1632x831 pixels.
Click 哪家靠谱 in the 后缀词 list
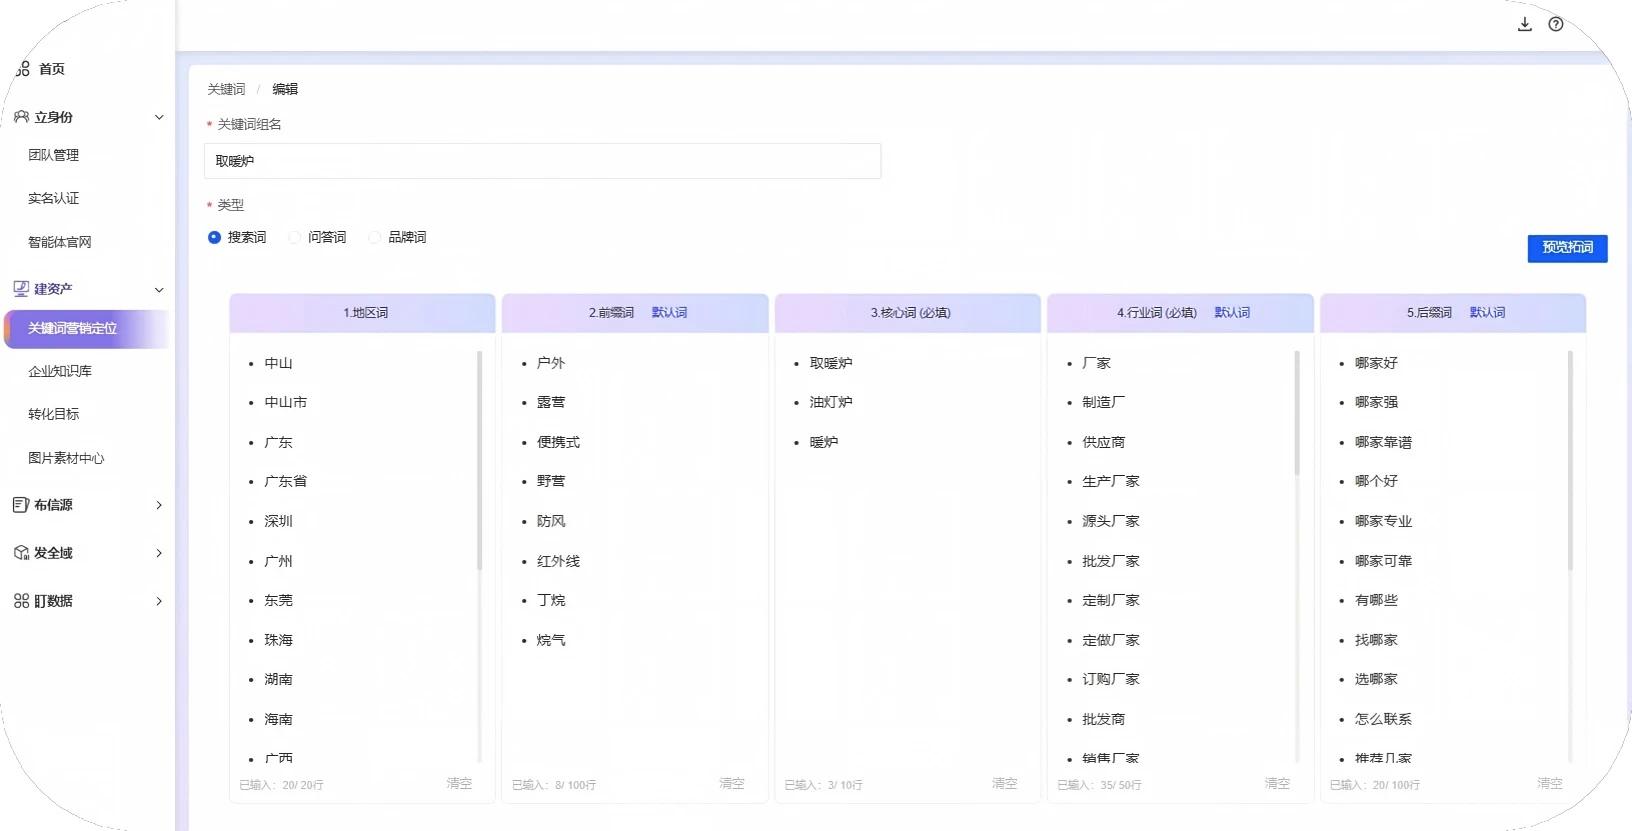pyautogui.click(x=1383, y=442)
